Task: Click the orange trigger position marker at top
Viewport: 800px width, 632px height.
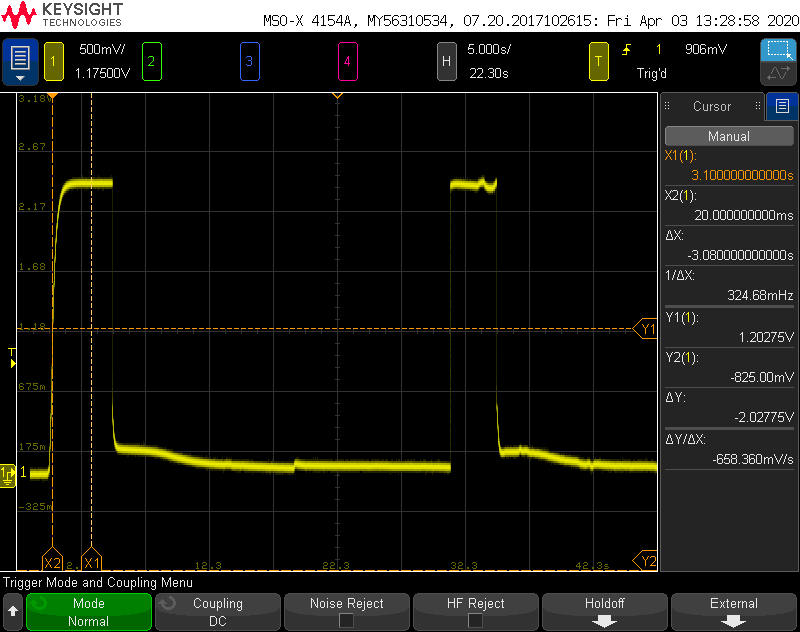Action: (x=52, y=95)
